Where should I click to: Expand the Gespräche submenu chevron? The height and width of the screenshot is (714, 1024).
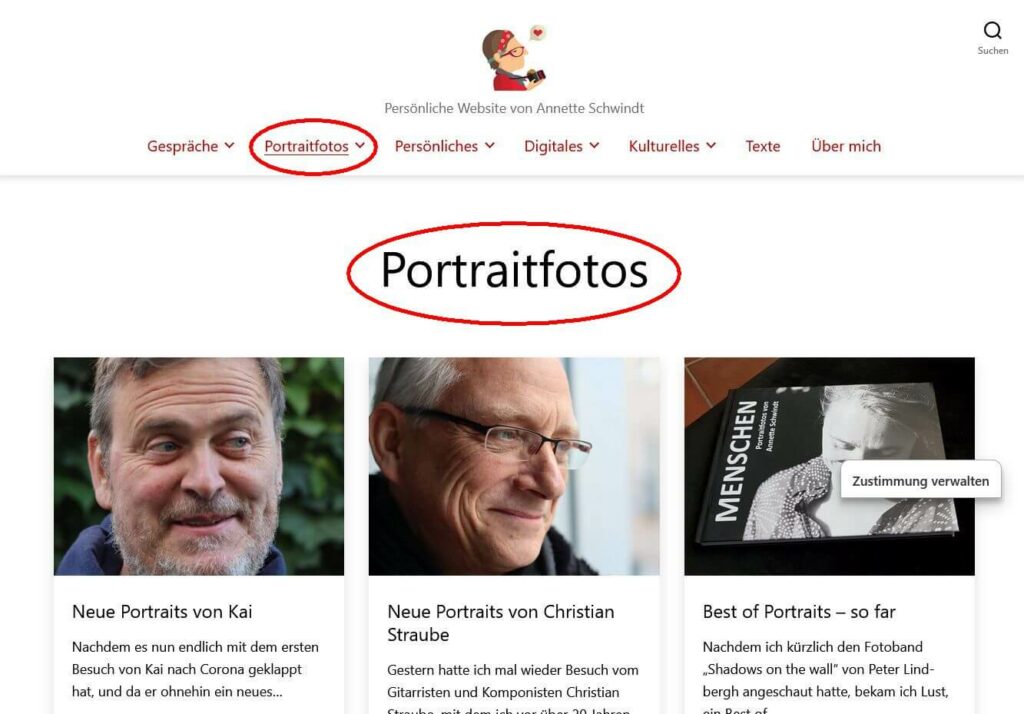pyautogui.click(x=229, y=146)
